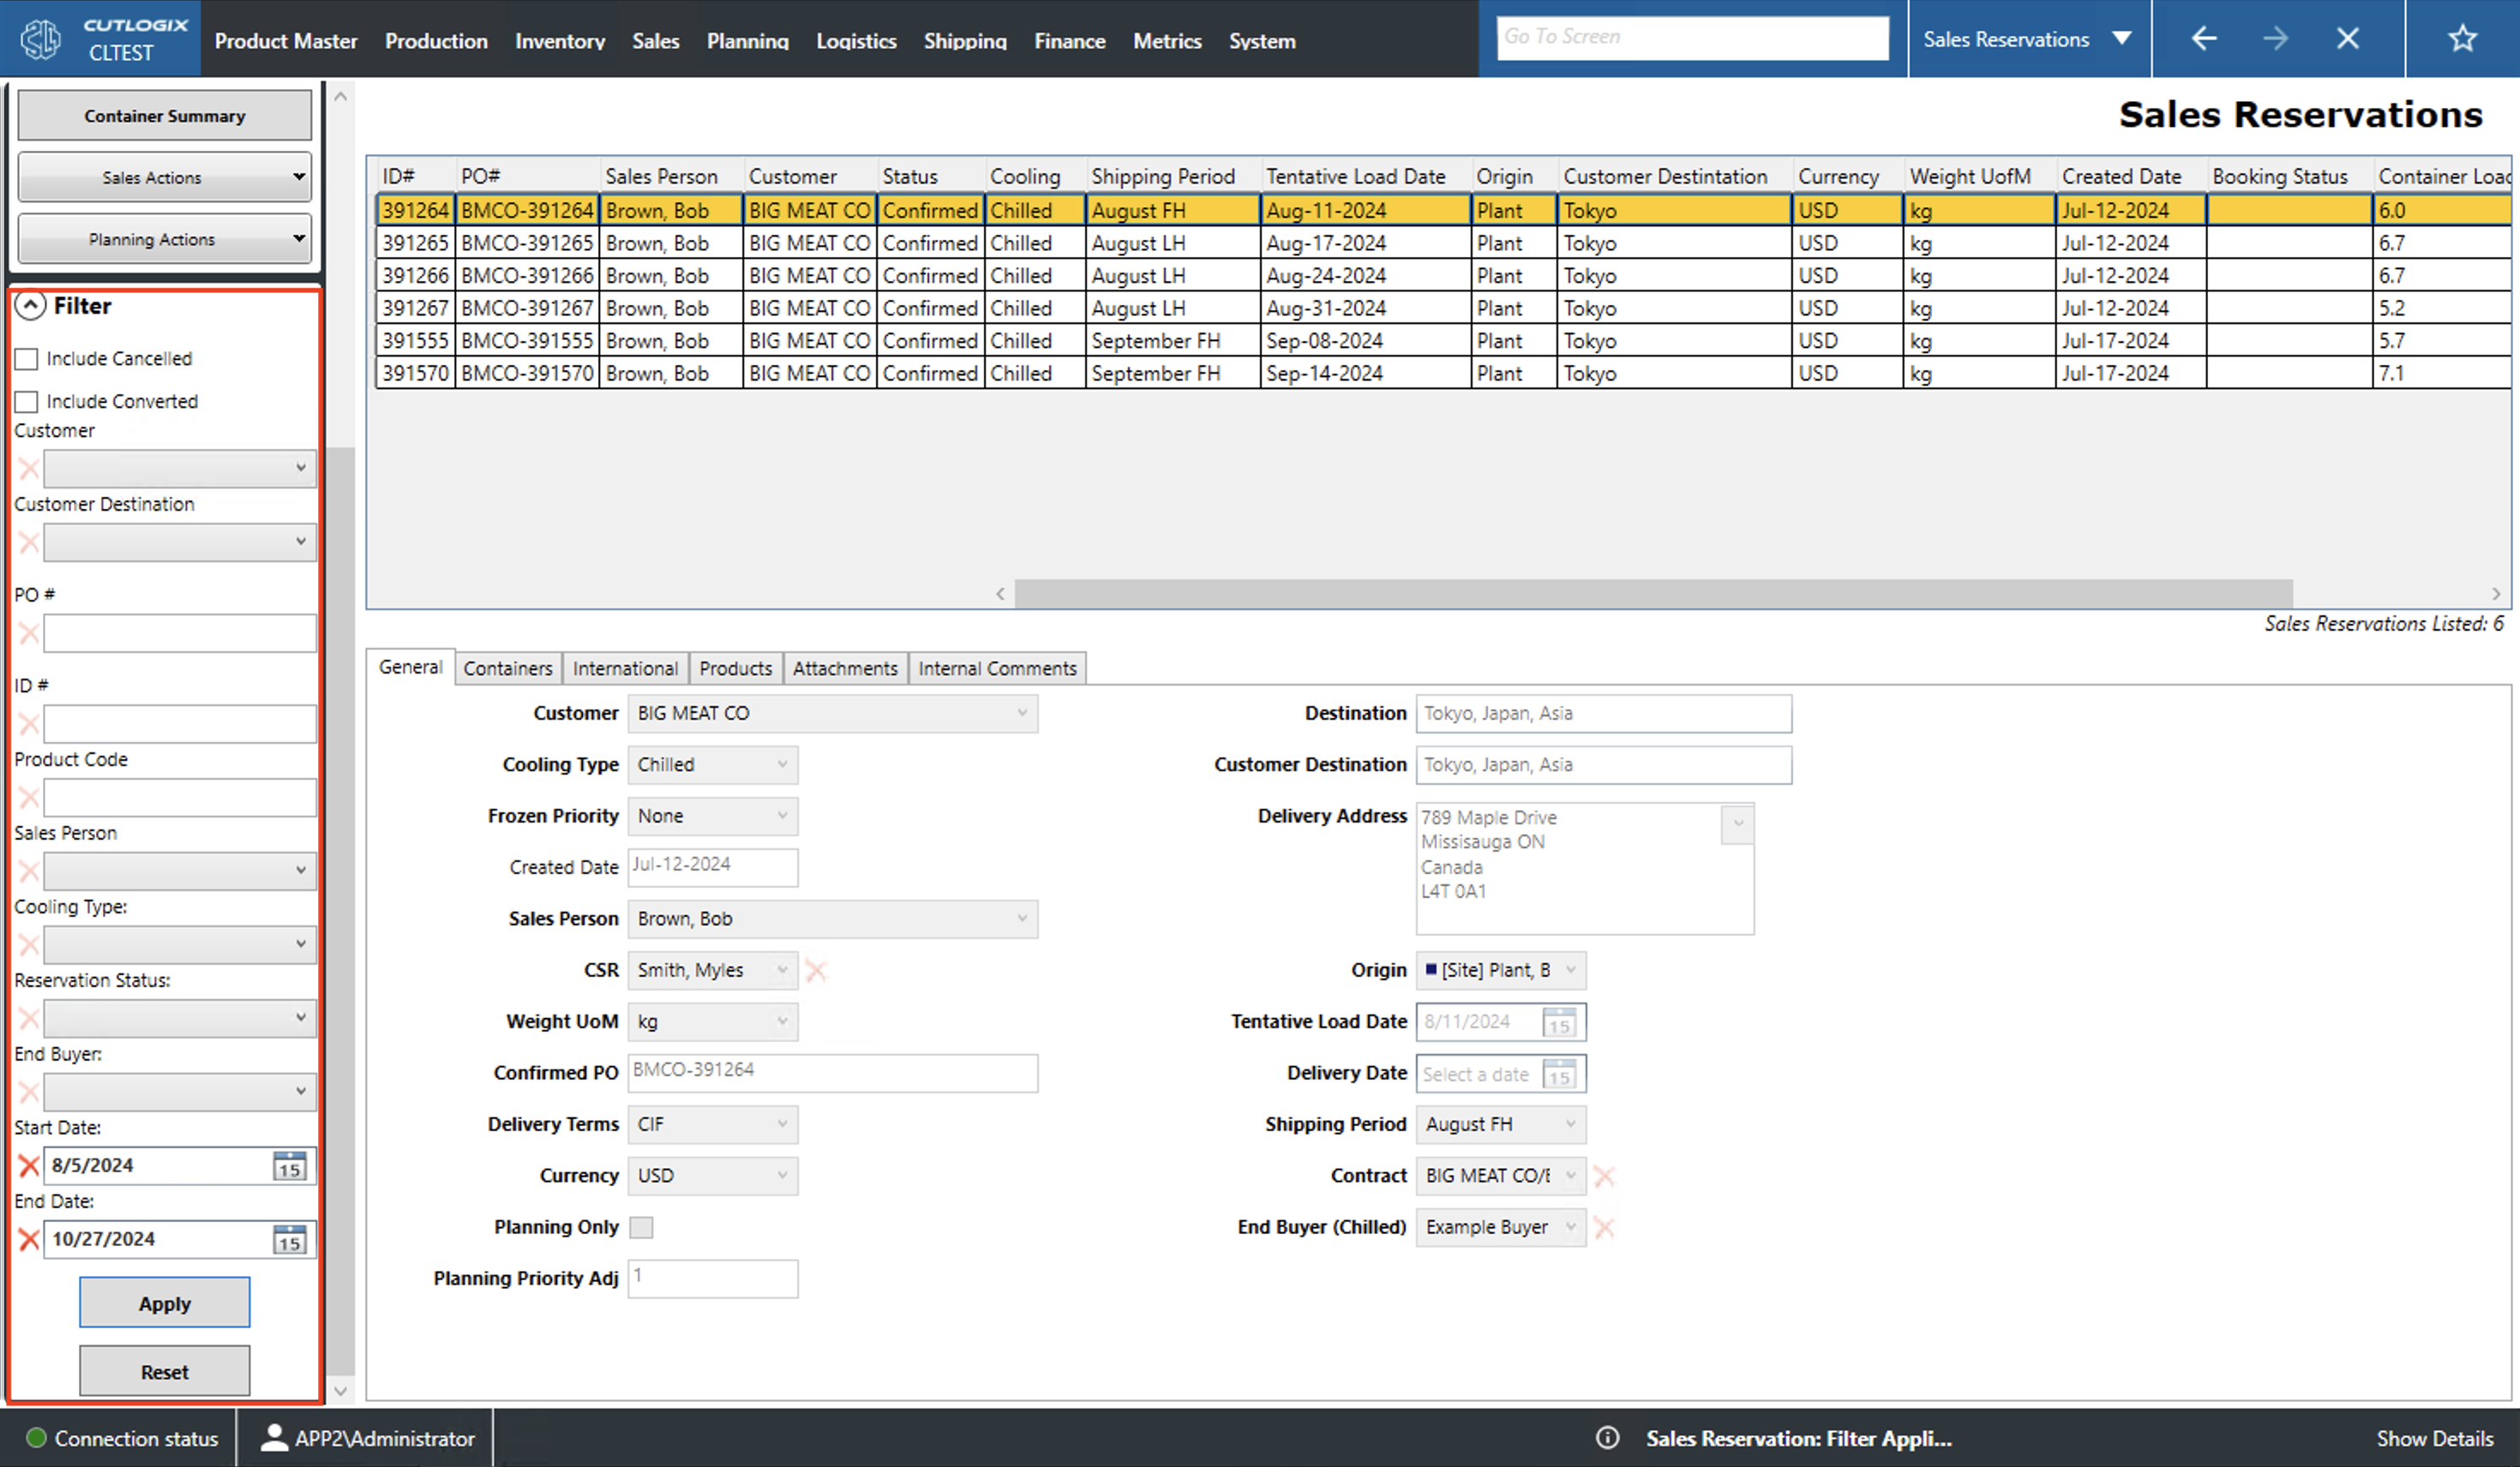Enable Include Converted checkbox
The image size is (2520, 1467).
coord(27,401)
